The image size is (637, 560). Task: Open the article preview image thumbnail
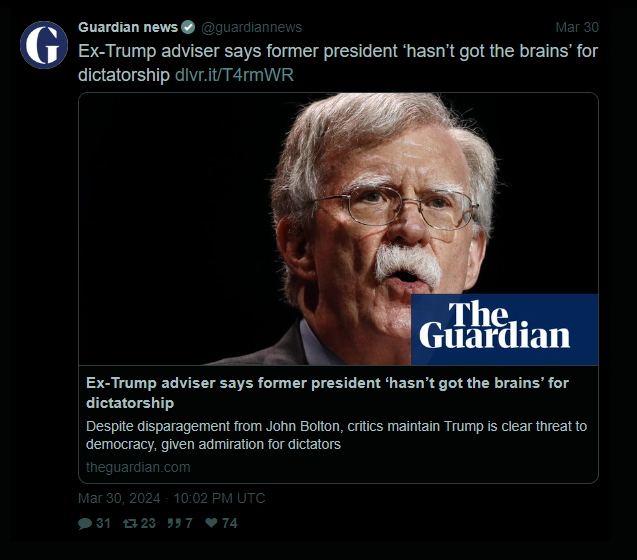click(338, 229)
